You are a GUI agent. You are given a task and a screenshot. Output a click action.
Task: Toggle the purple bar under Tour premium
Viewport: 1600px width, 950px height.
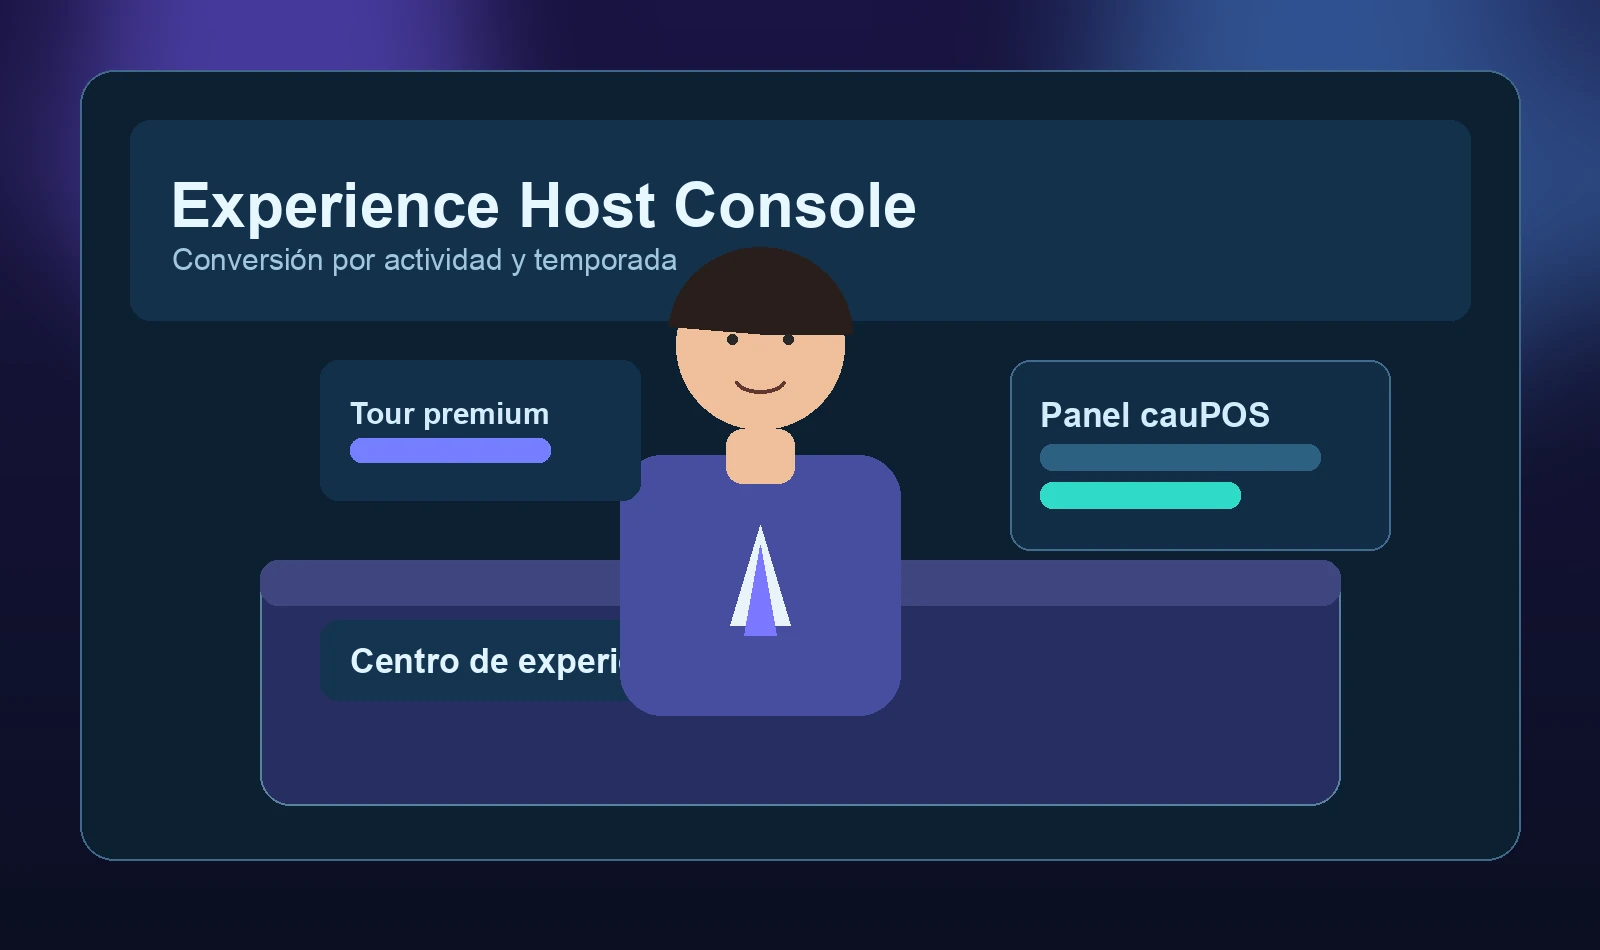[x=450, y=452]
